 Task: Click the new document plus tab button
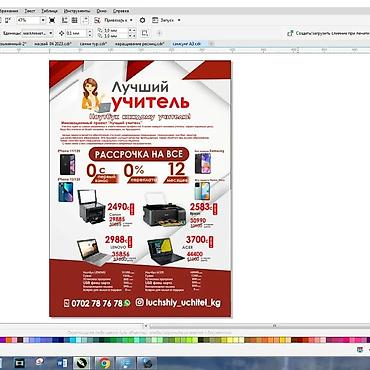pos(211,44)
